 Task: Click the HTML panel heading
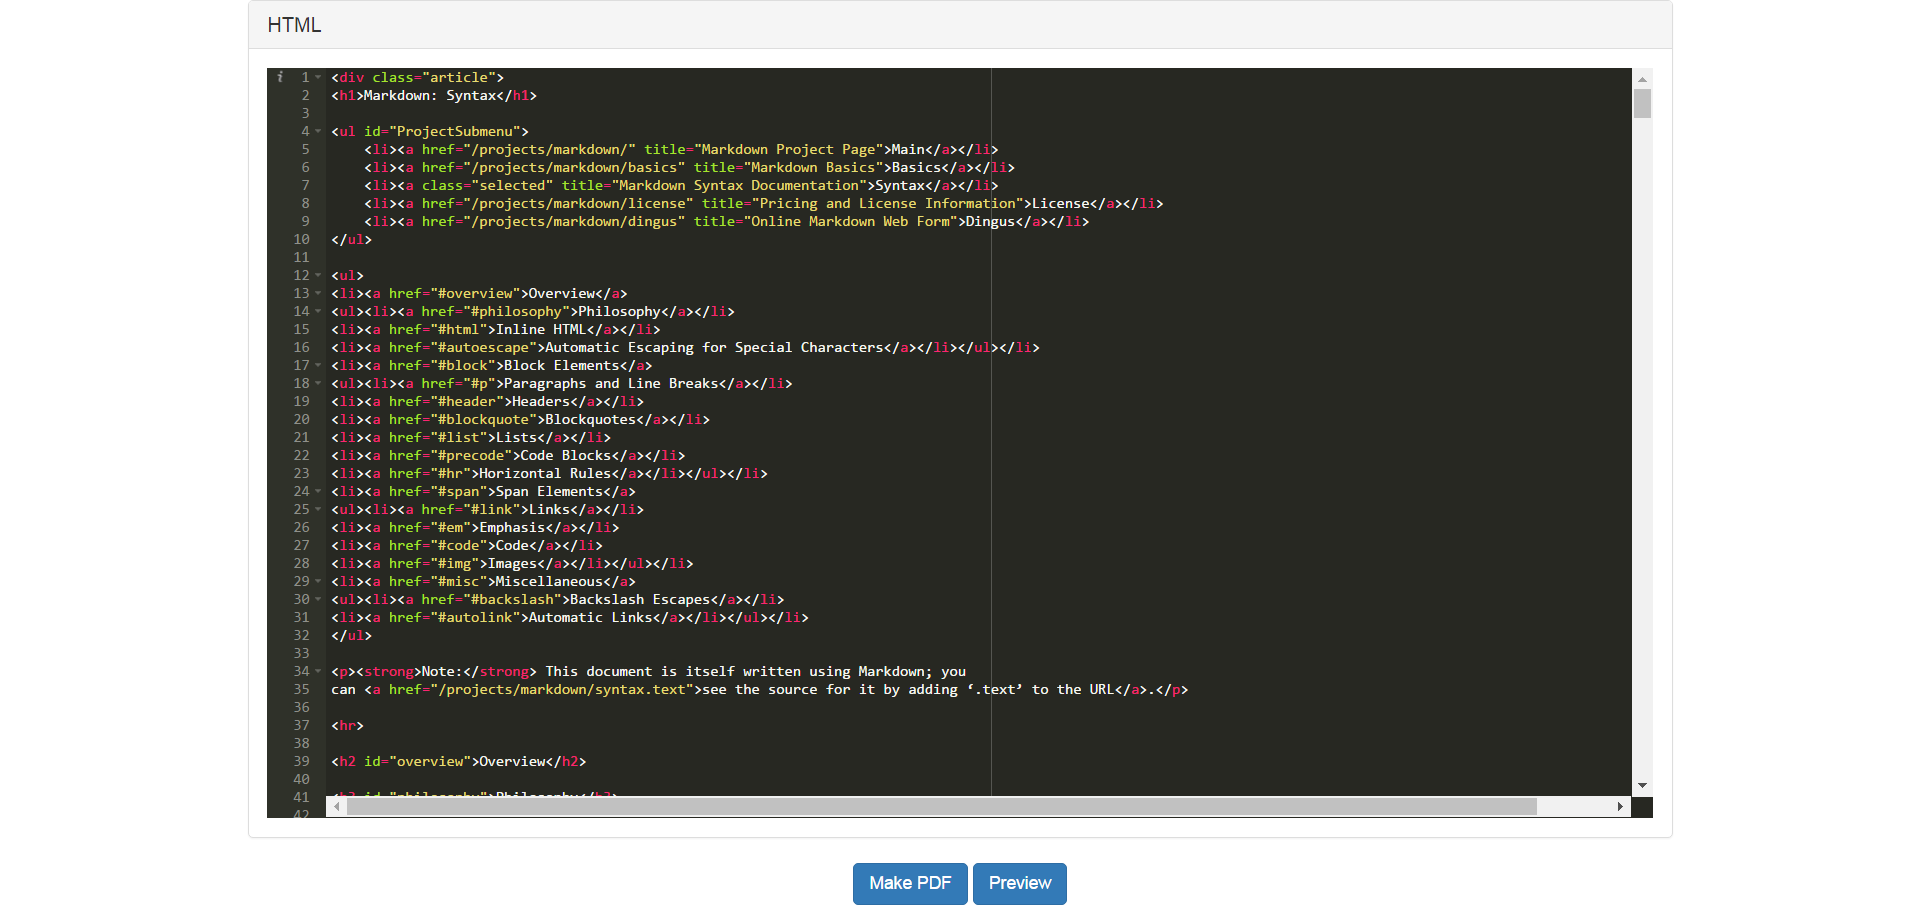(x=294, y=25)
